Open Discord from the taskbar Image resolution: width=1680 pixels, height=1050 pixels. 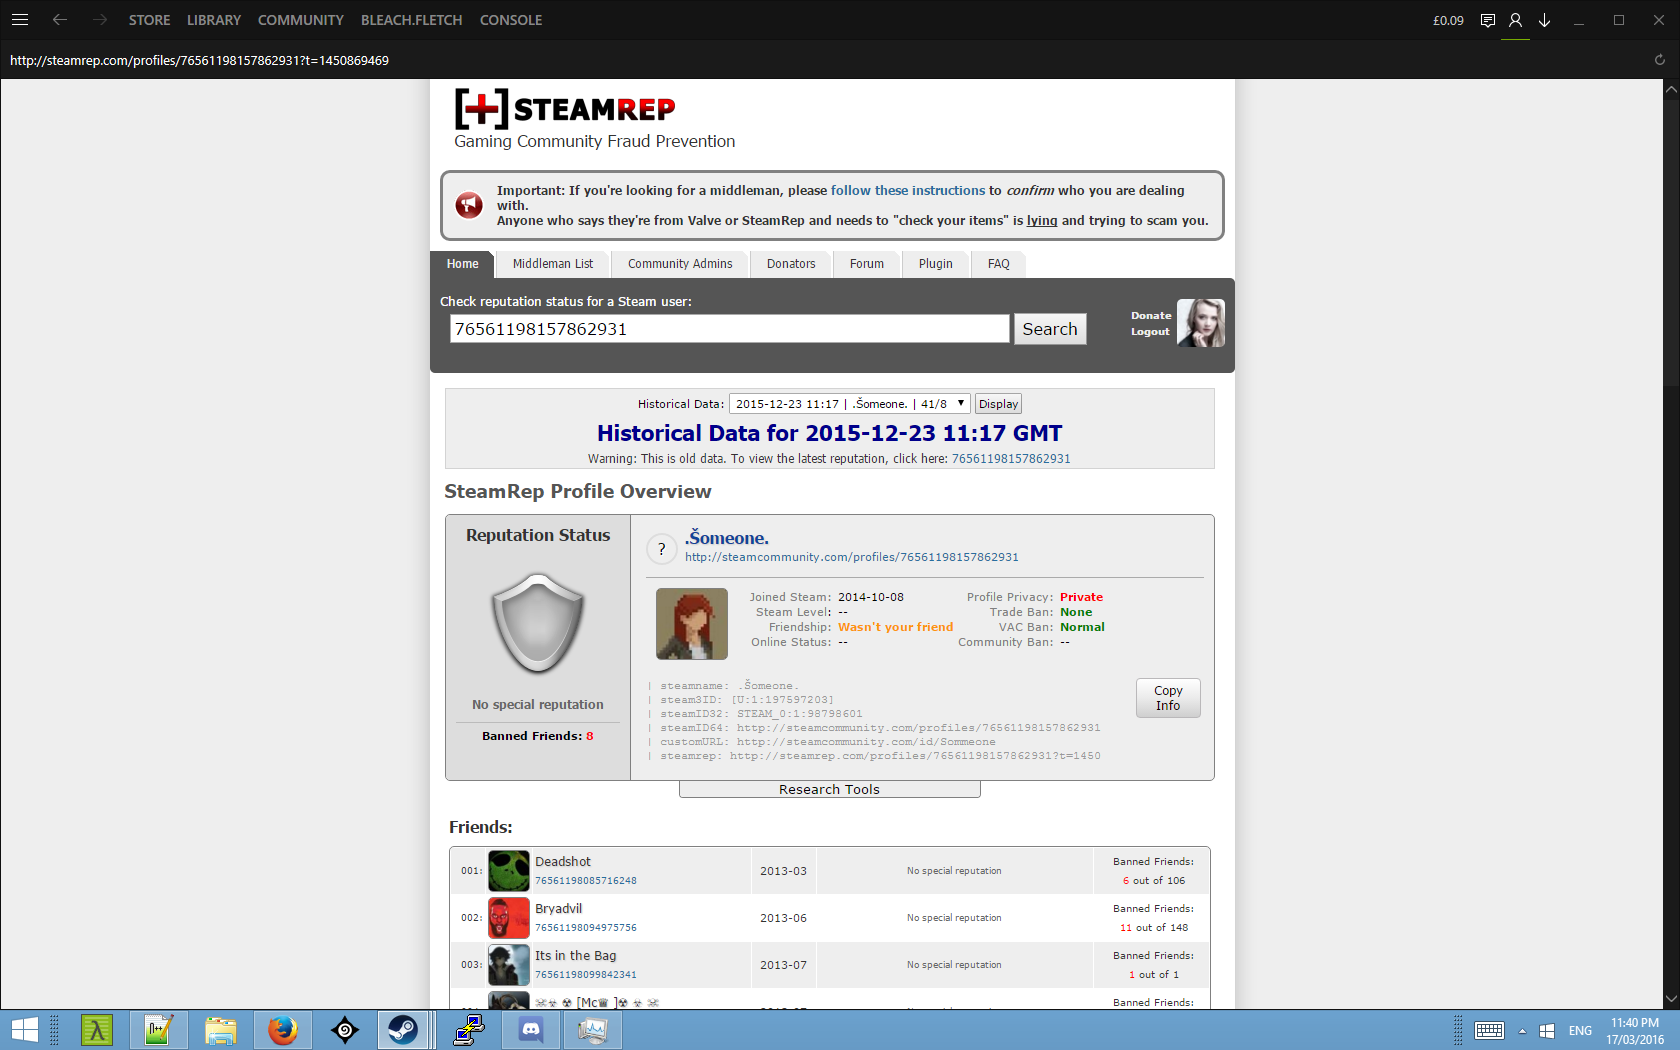531,1030
